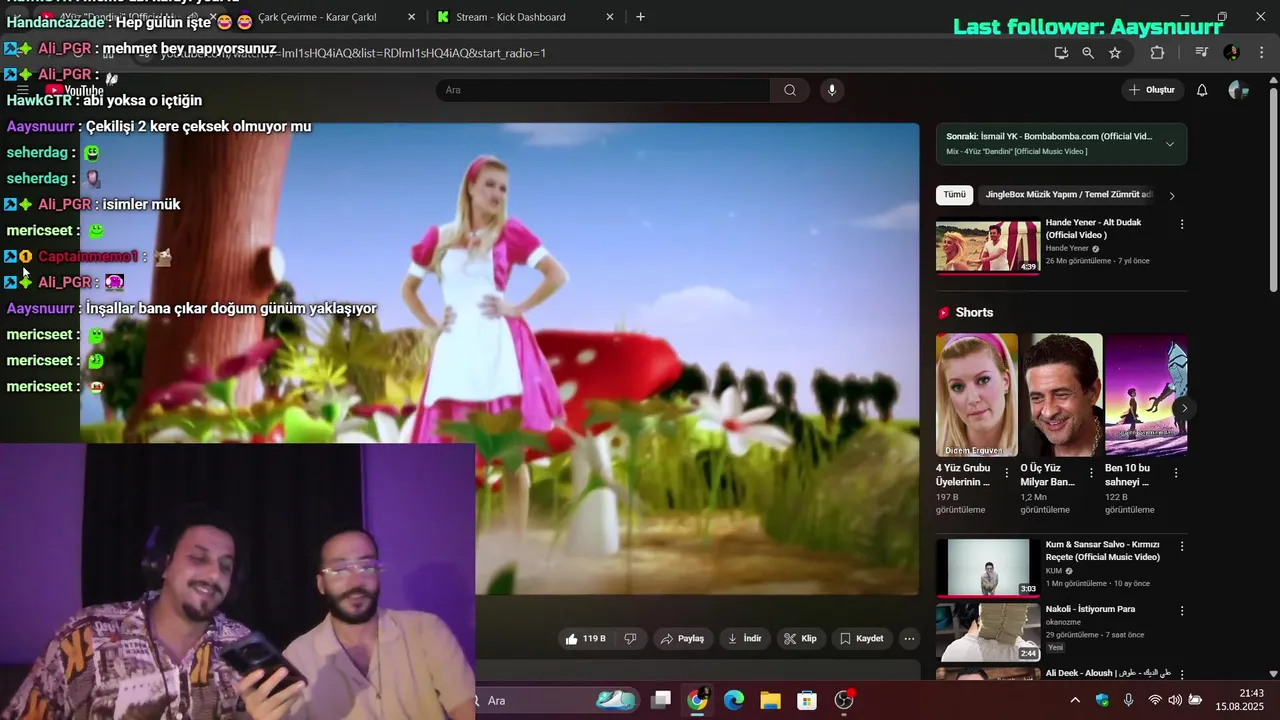The width and height of the screenshot is (1280, 720).
Task: Open Chrome's three-dot menu
Action: click(x=1262, y=53)
